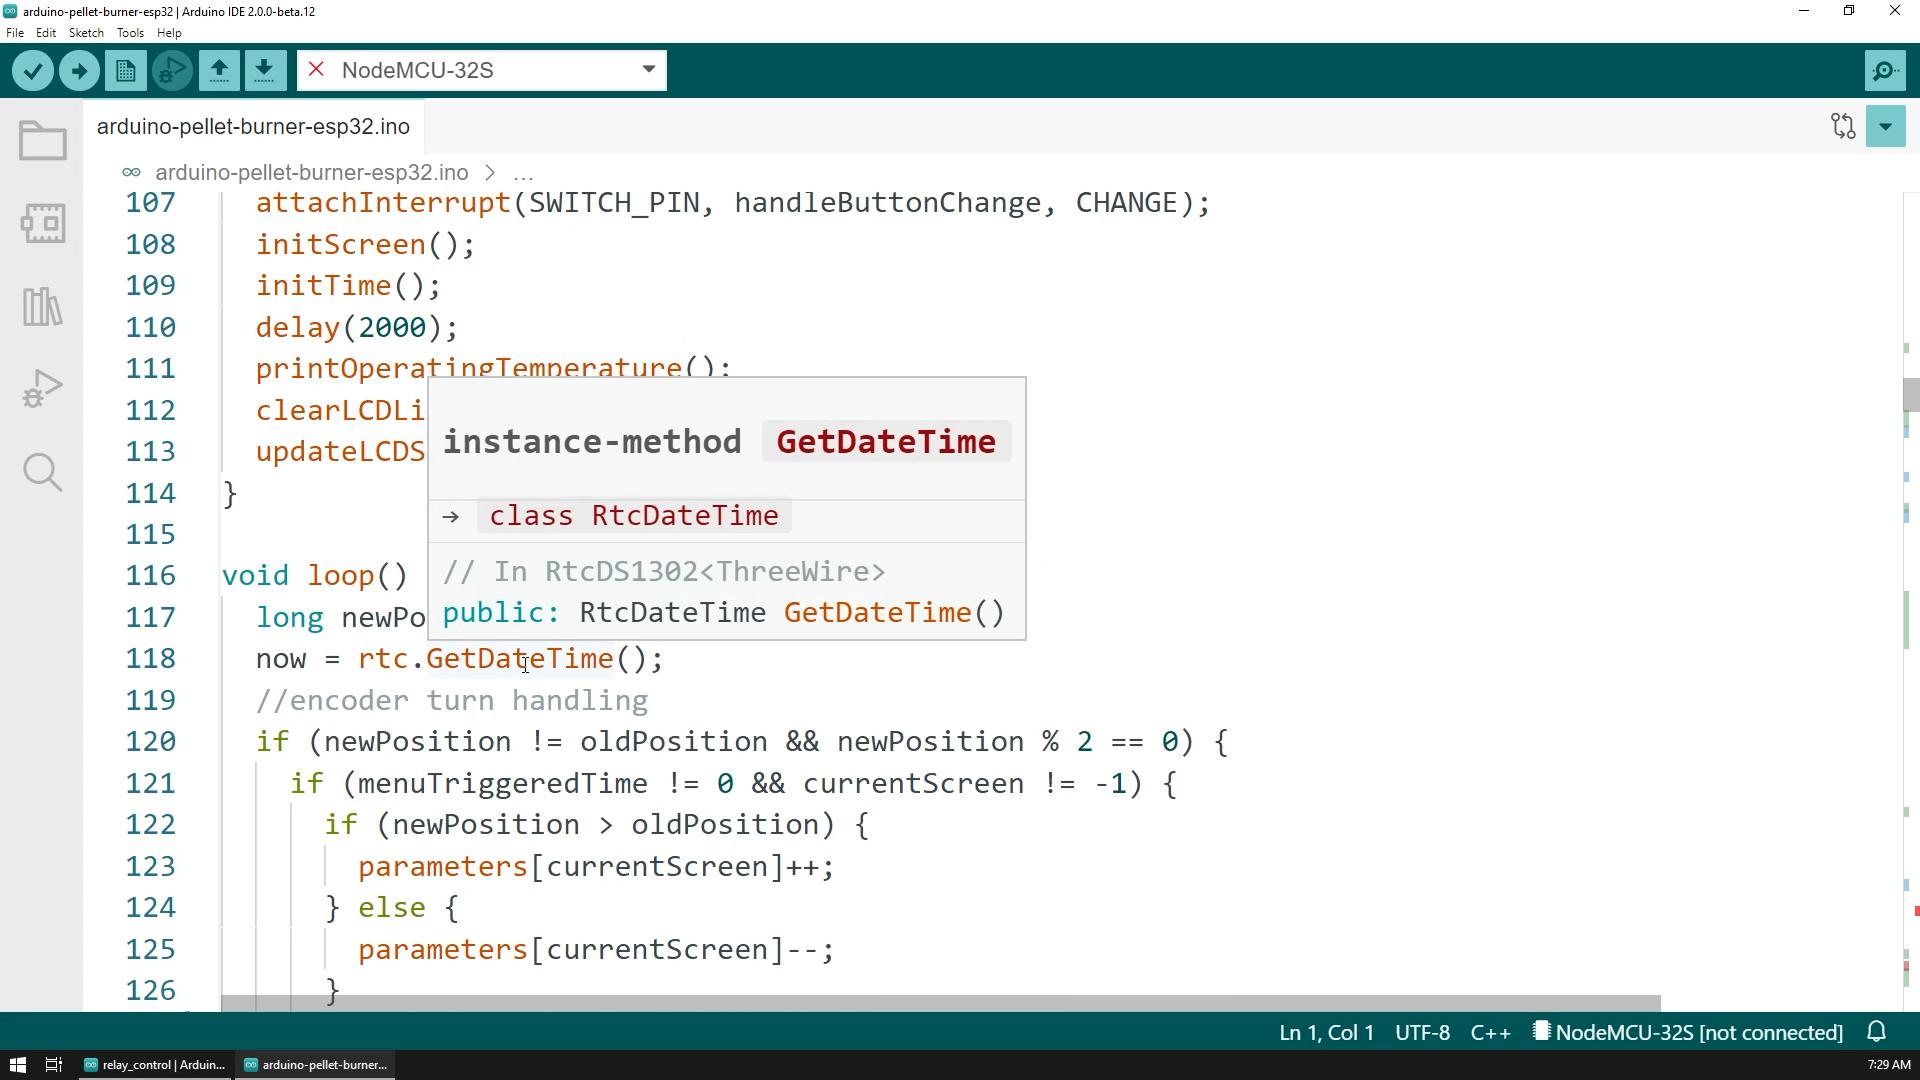This screenshot has height=1080, width=1920.
Task: Click the //encoder turn handling comment
Action: (x=452, y=701)
